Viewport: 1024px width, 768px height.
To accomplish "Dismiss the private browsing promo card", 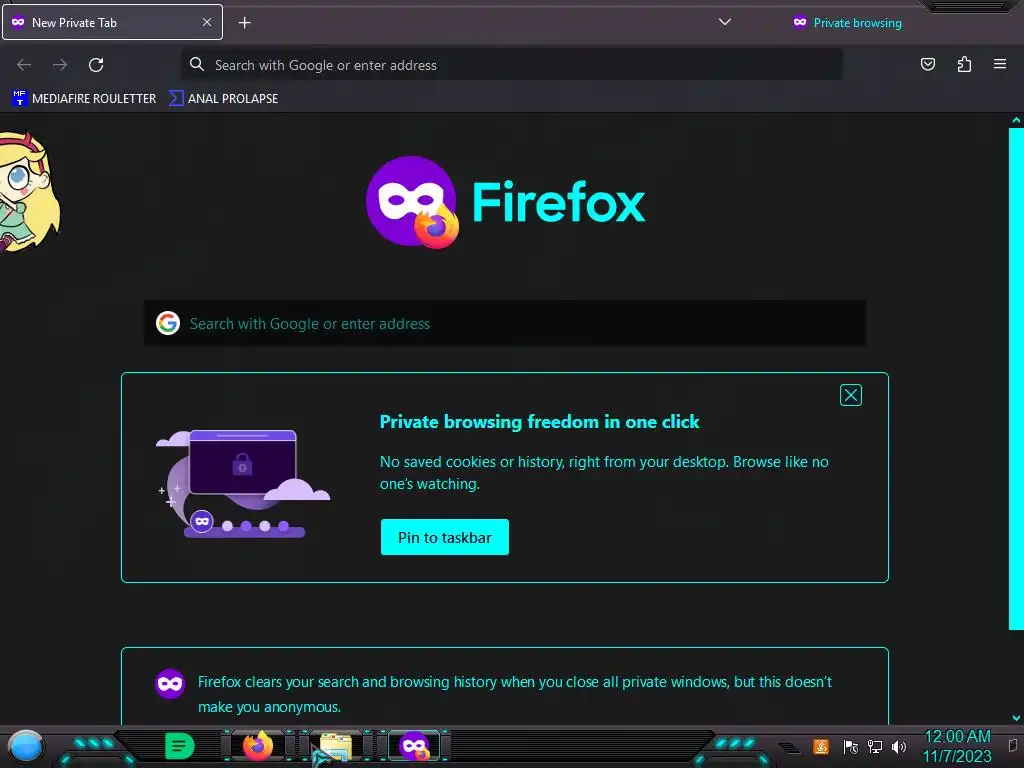I will tap(850, 395).
